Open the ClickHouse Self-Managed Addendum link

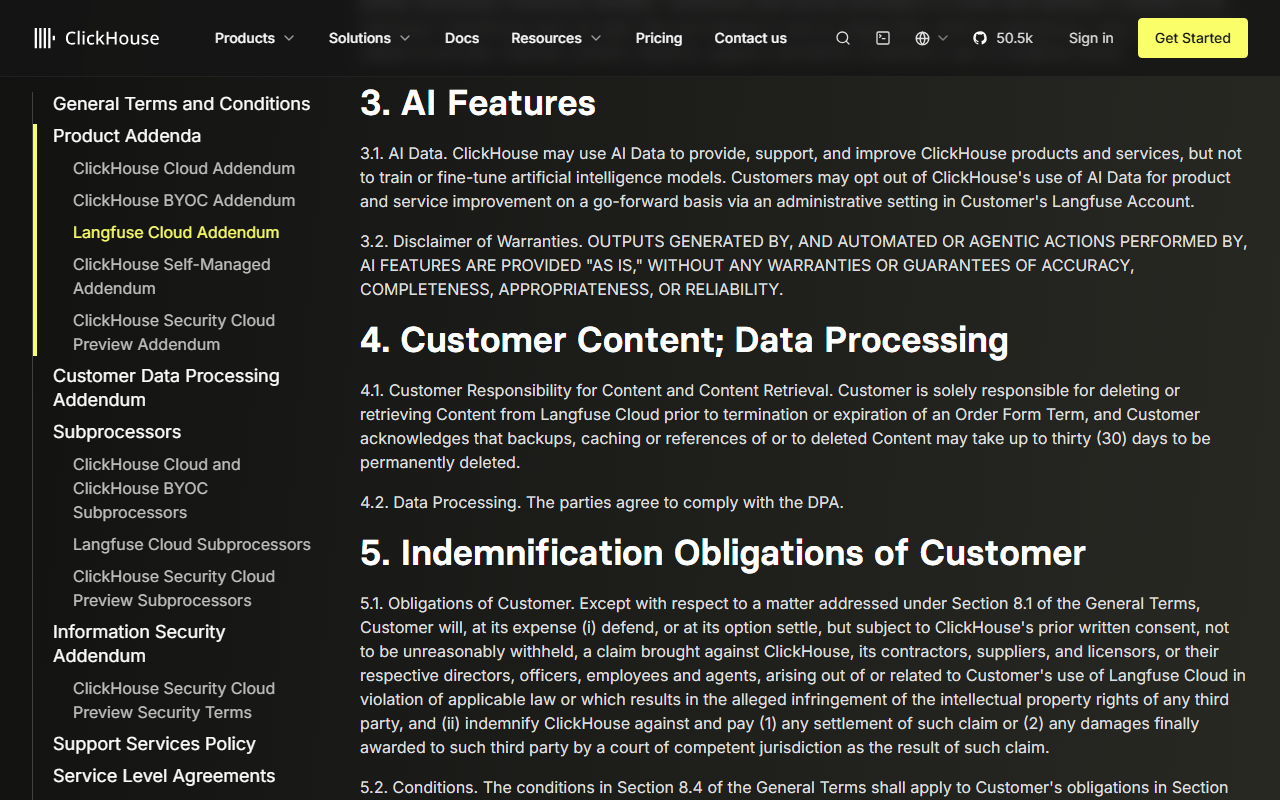pyautogui.click(x=172, y=276)
